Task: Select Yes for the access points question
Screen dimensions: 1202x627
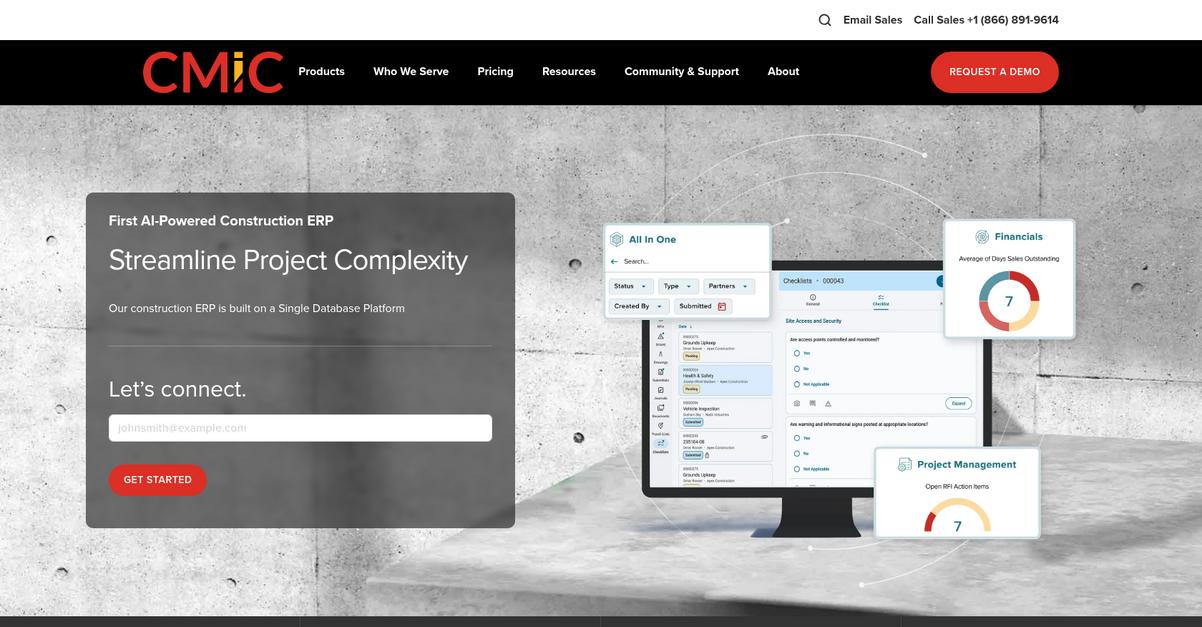Action: point(796,353)
